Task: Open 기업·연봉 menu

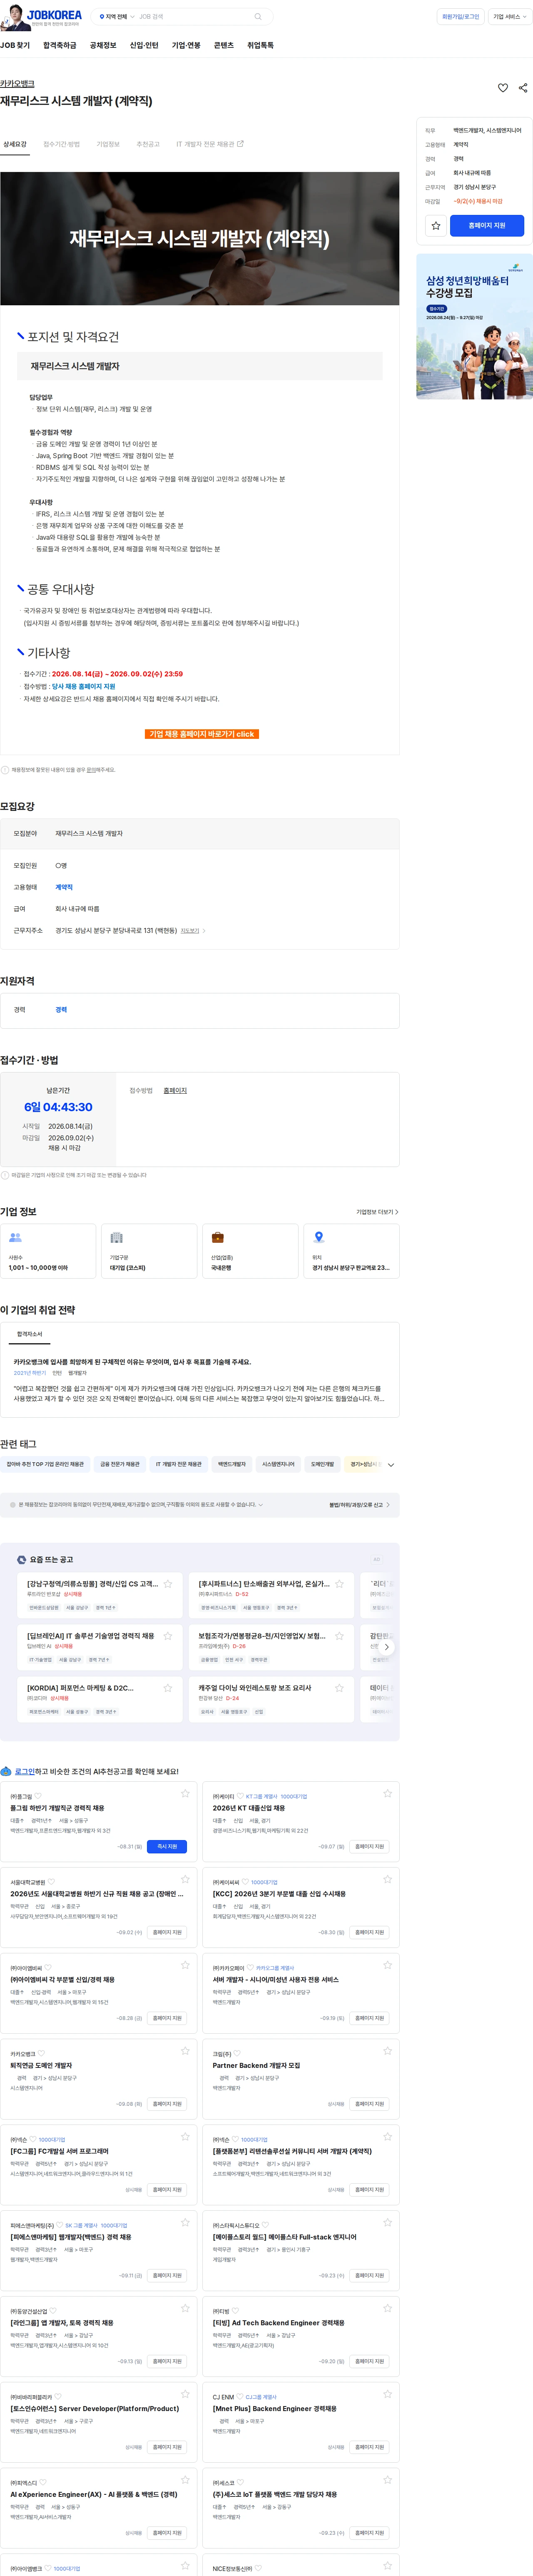Action: (186, 45)
